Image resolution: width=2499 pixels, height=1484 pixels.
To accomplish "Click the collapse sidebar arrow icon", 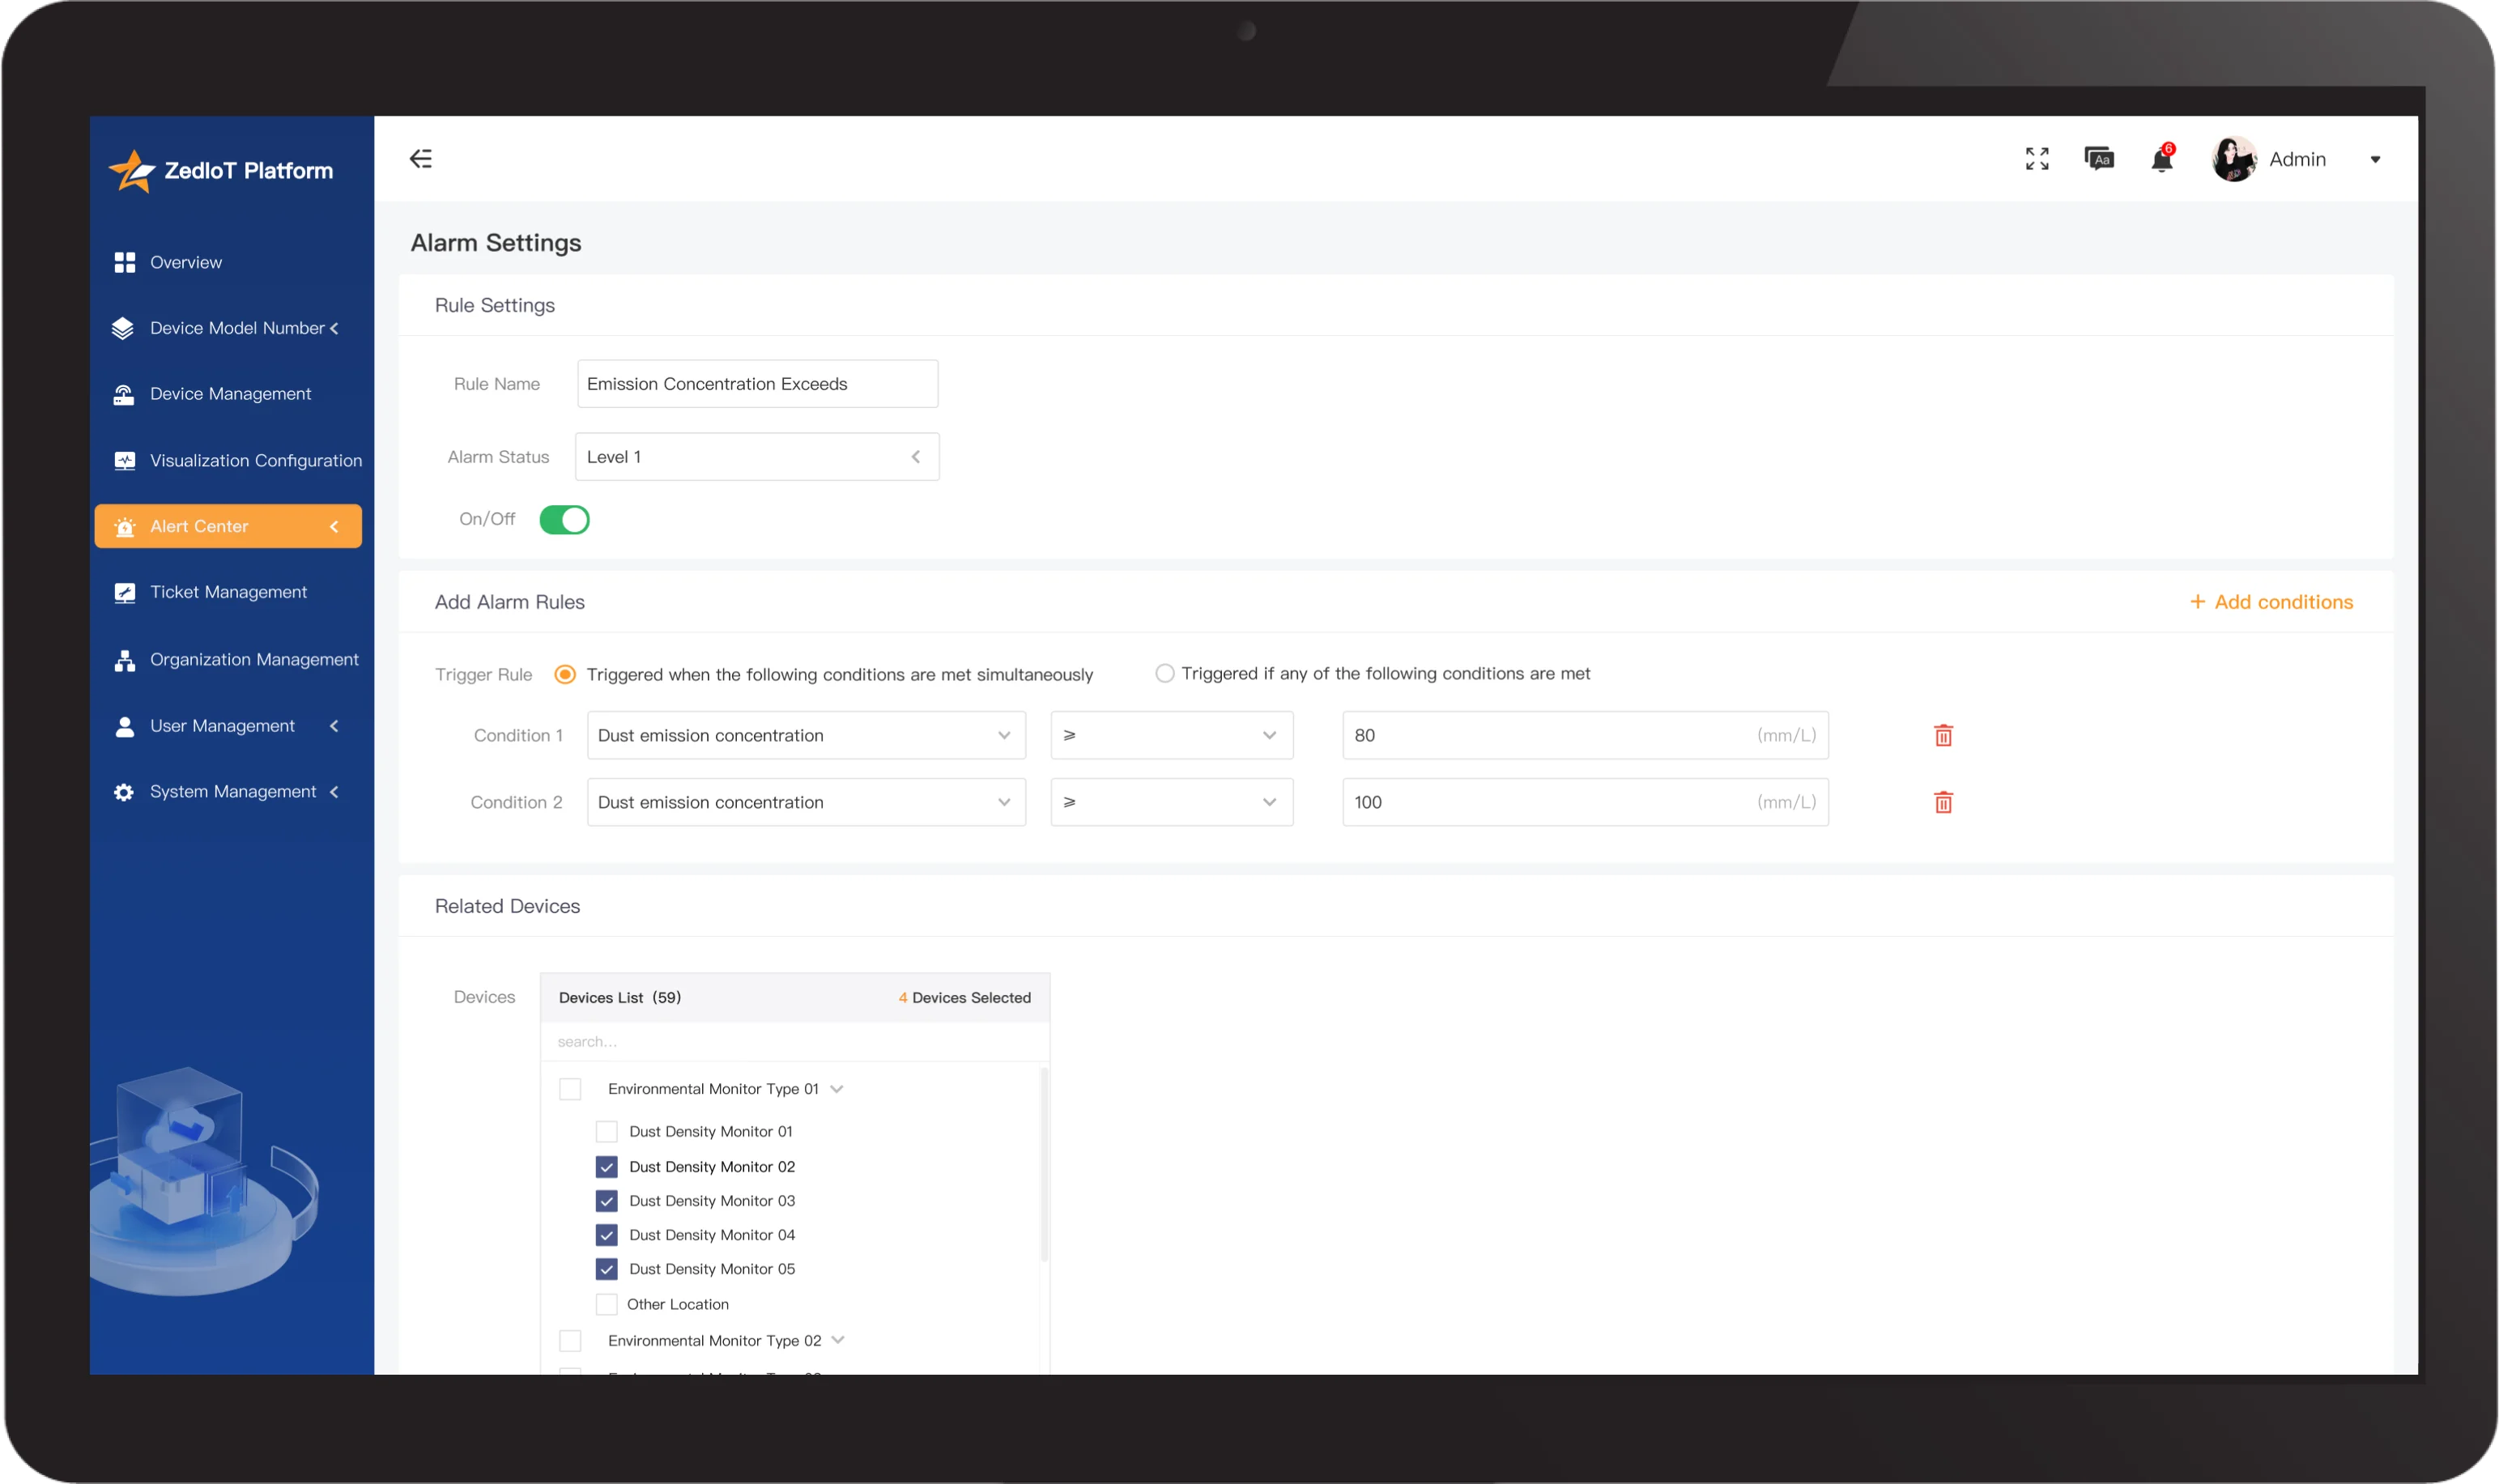I will (421, 159).
